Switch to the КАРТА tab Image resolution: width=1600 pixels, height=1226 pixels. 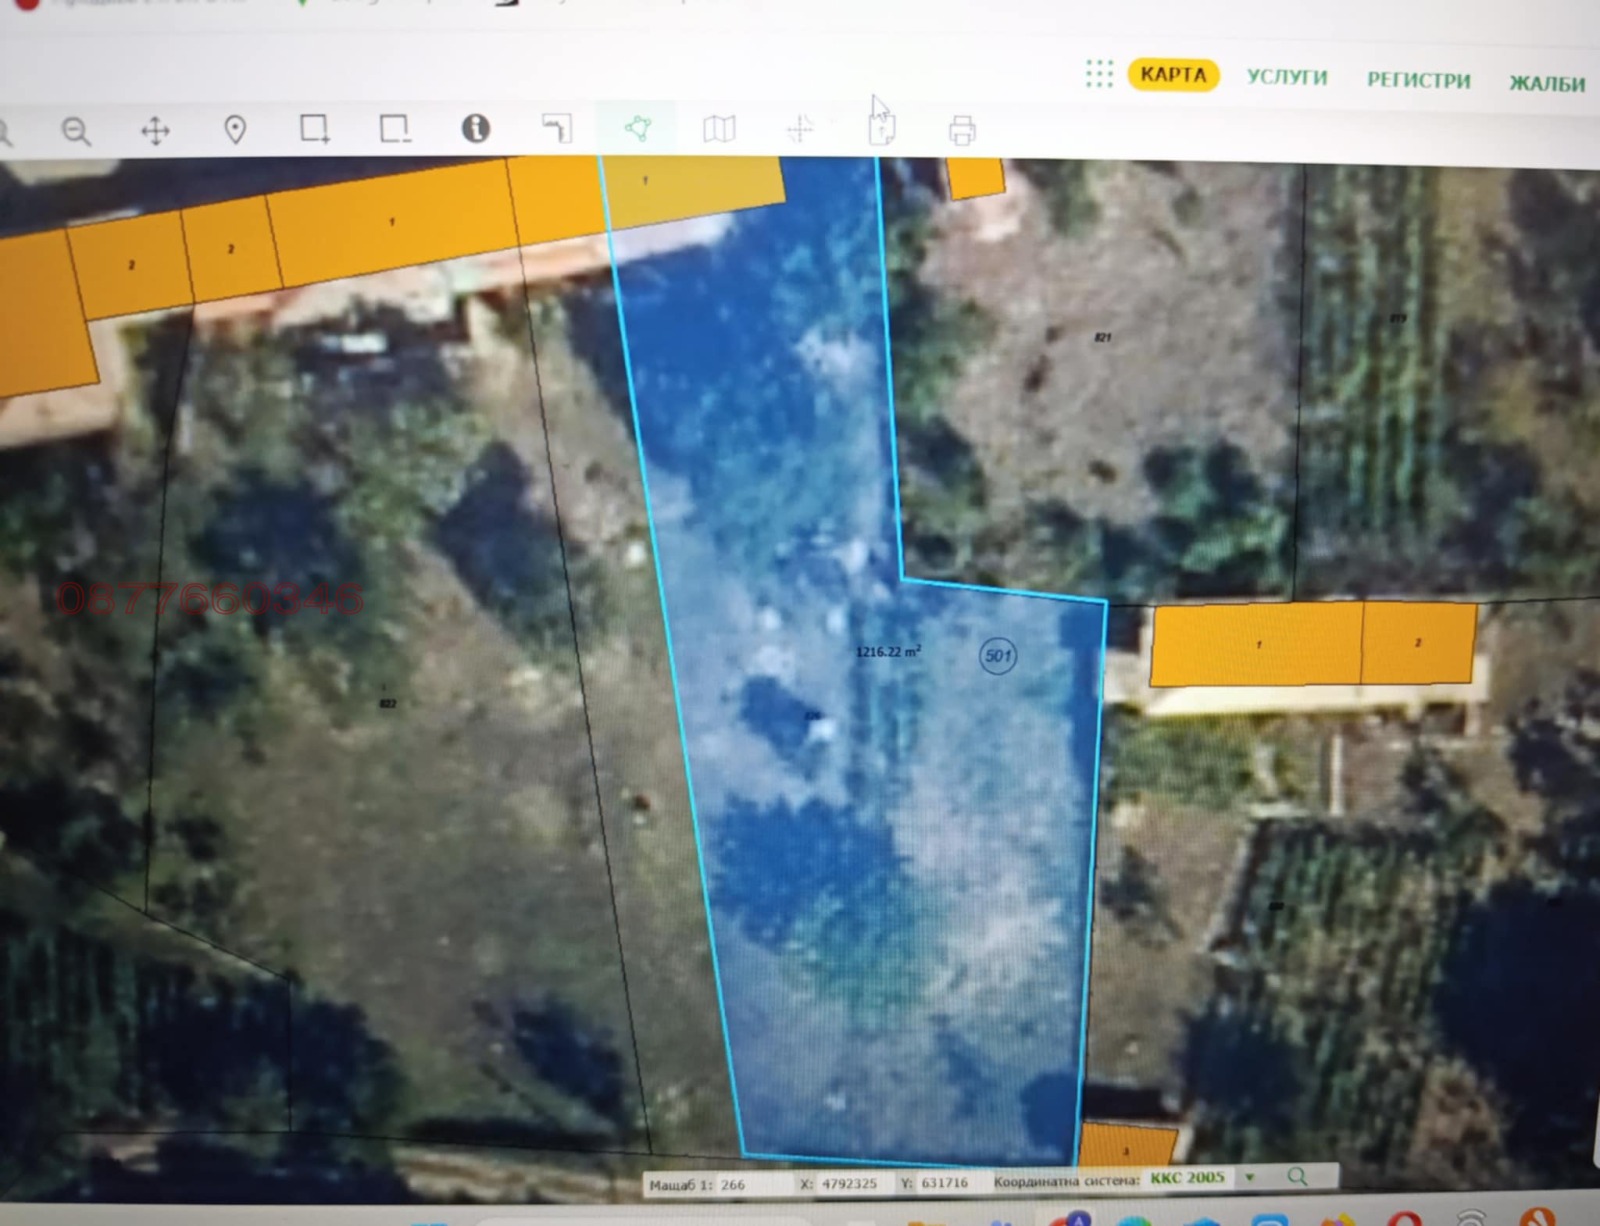[x=1173, y=75]
